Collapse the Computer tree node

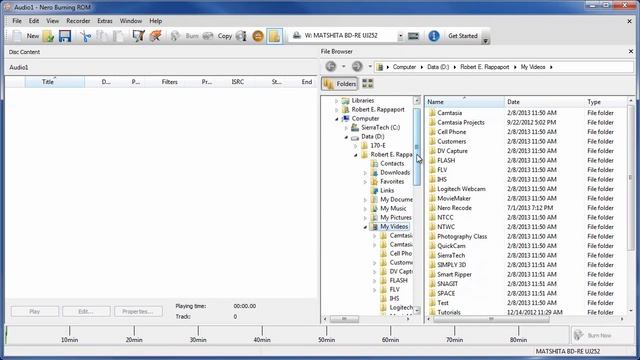pyautogui.click(x=337, y=119)
